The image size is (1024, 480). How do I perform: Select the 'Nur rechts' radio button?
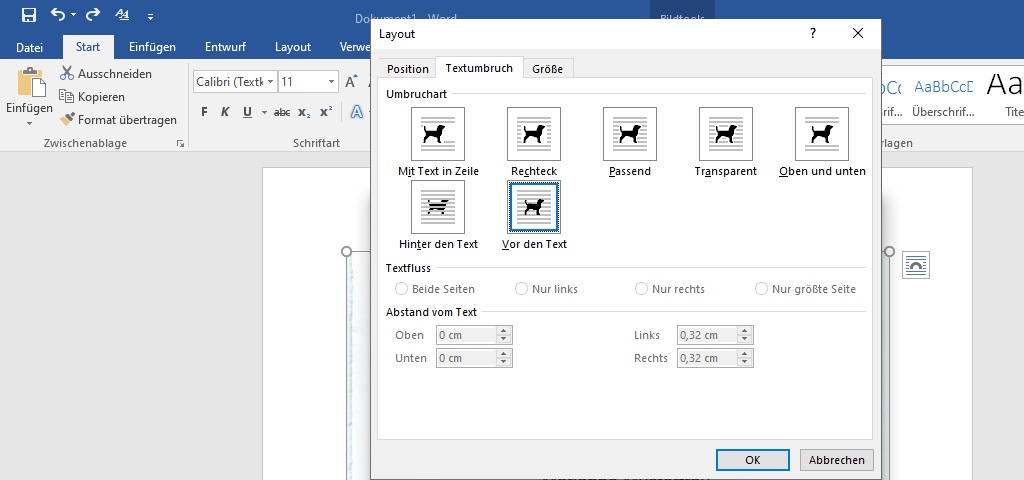pyautogui.click(x=642, y=289)
